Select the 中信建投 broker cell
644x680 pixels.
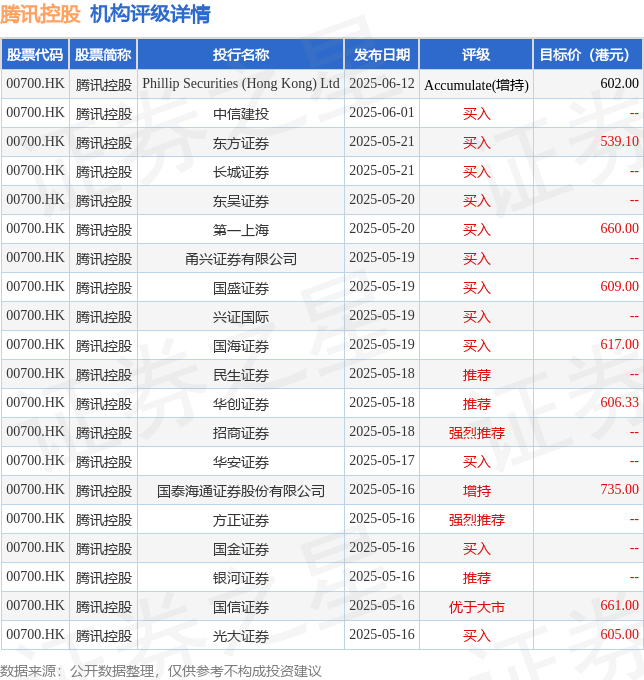click(x=241, y=114)
